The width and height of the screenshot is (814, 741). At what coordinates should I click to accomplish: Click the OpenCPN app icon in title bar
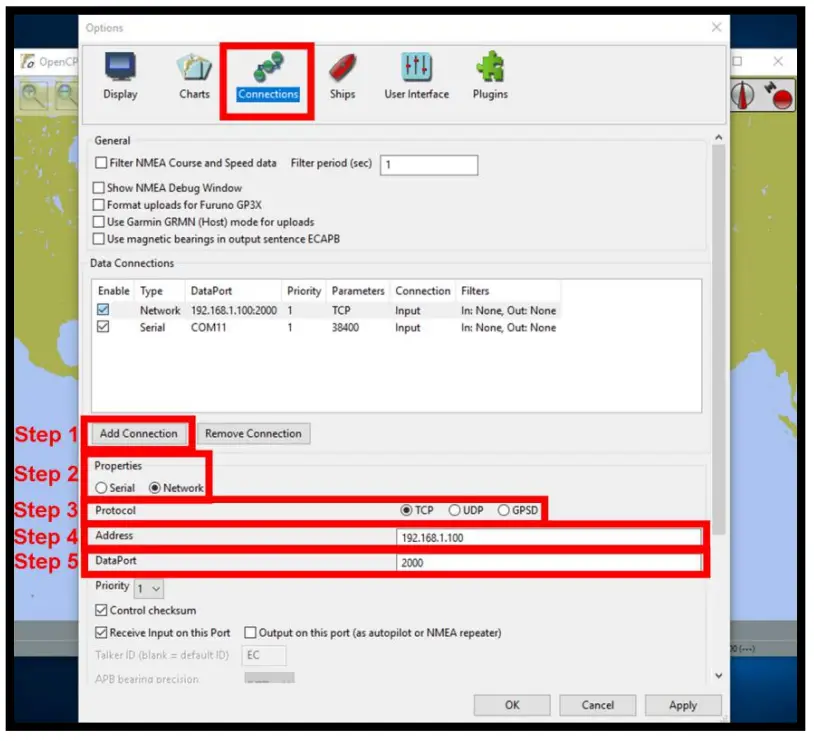tap(28, 61)
